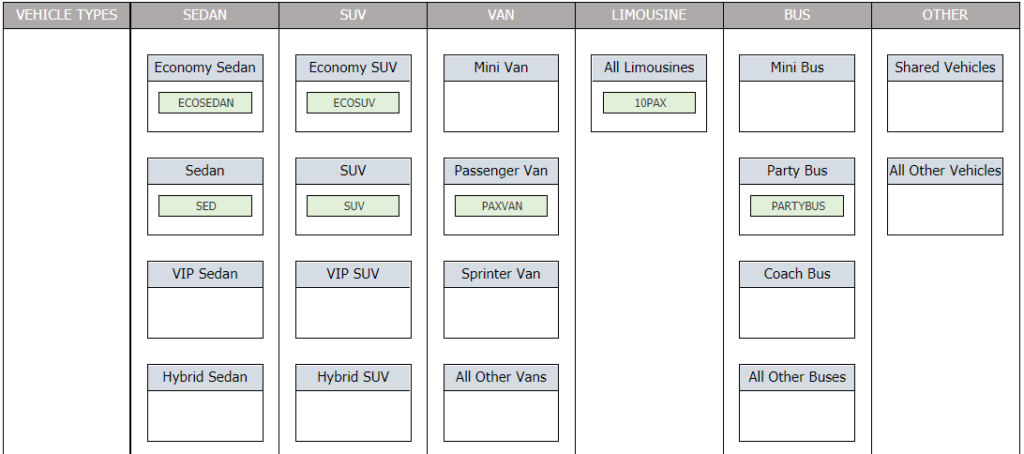The image size is (1024, 454).
Task: Click the ECOSUV vehicle code tag
Action: 353,103
